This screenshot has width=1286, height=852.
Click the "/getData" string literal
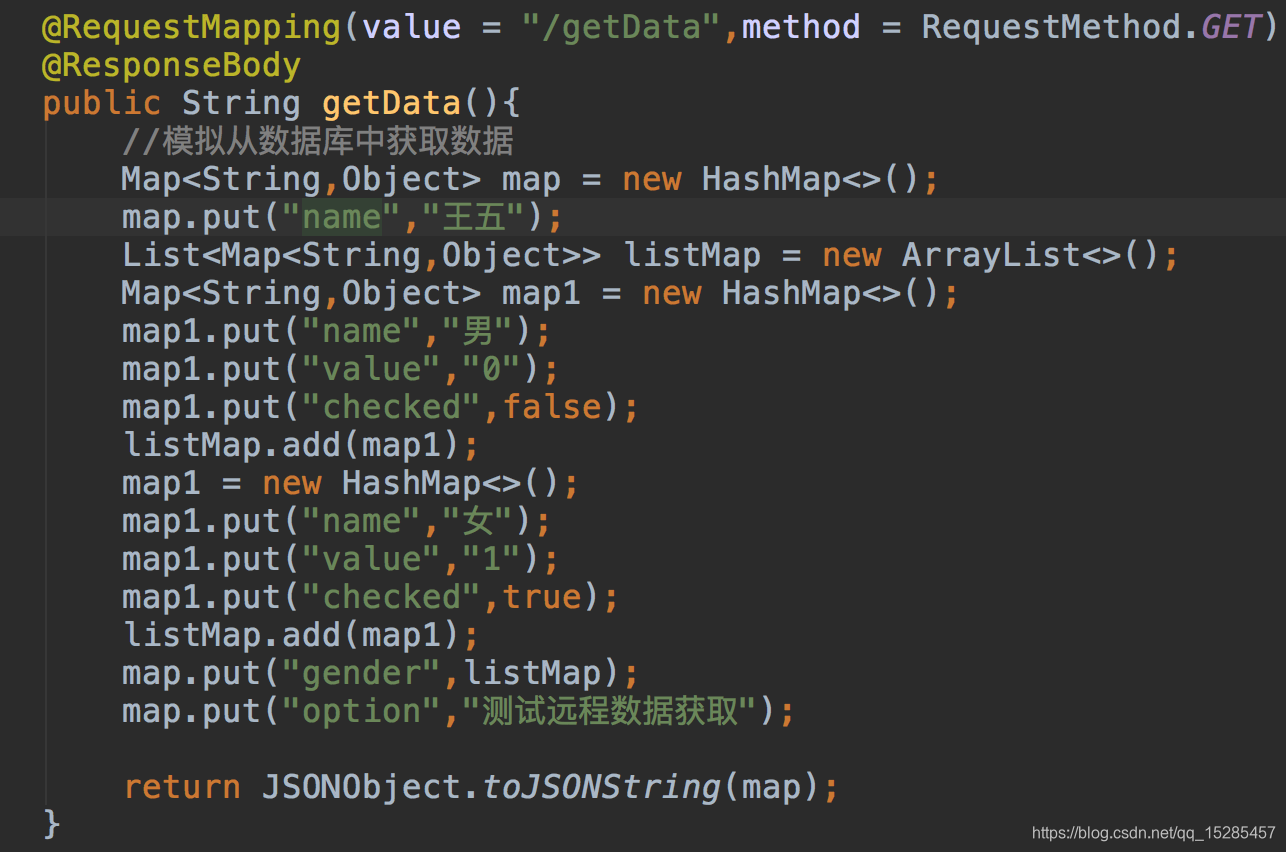(x=621, y=27)
